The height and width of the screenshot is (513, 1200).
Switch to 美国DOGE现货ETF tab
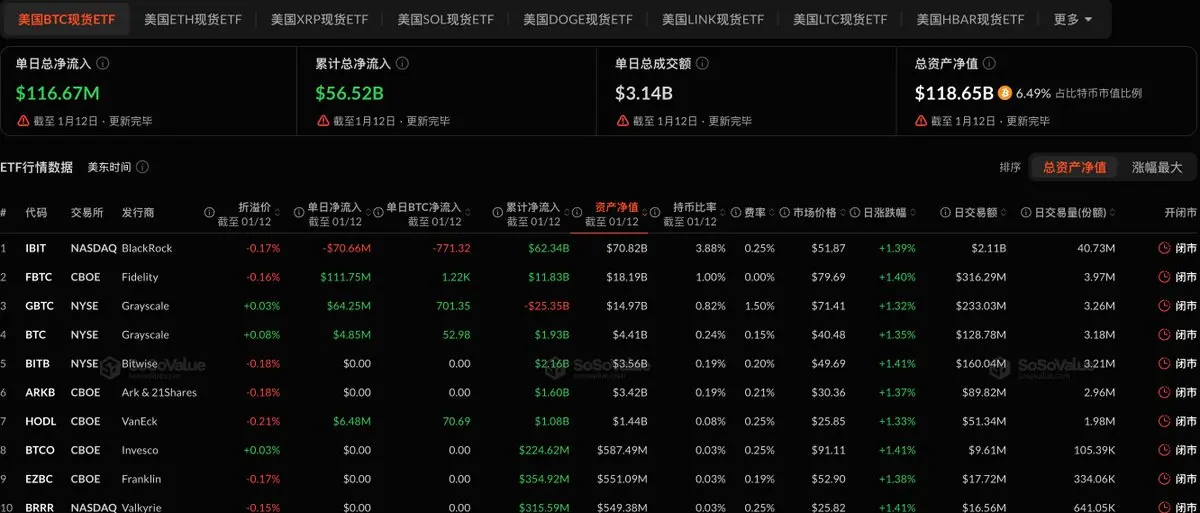coord(577,19)
